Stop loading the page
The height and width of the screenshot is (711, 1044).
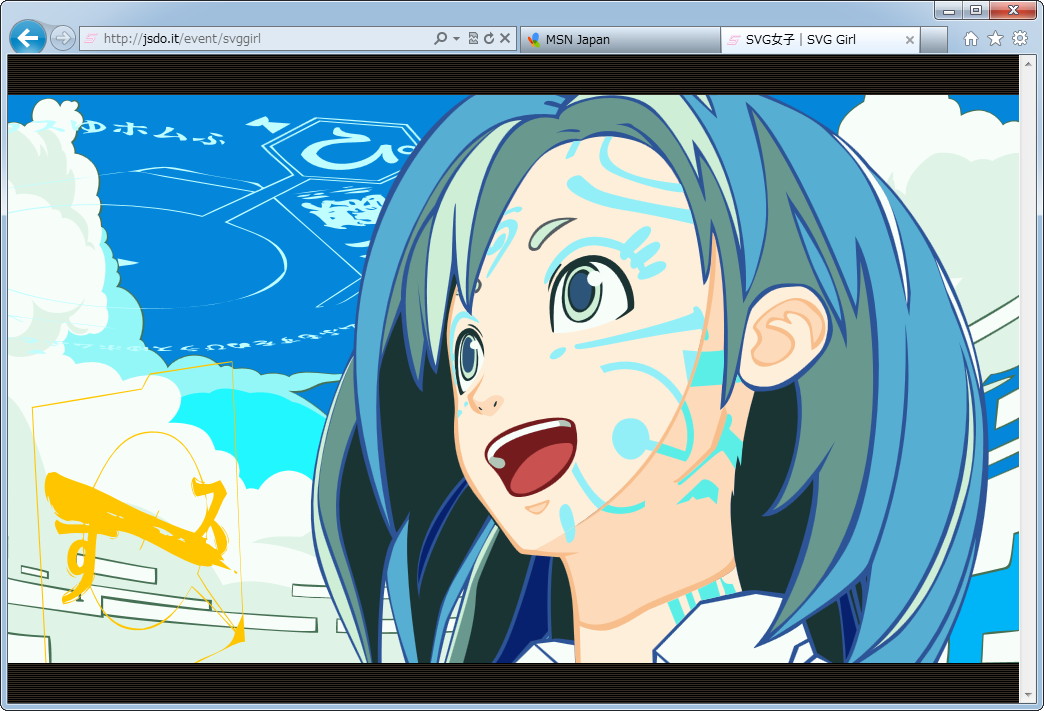[504, 39]
